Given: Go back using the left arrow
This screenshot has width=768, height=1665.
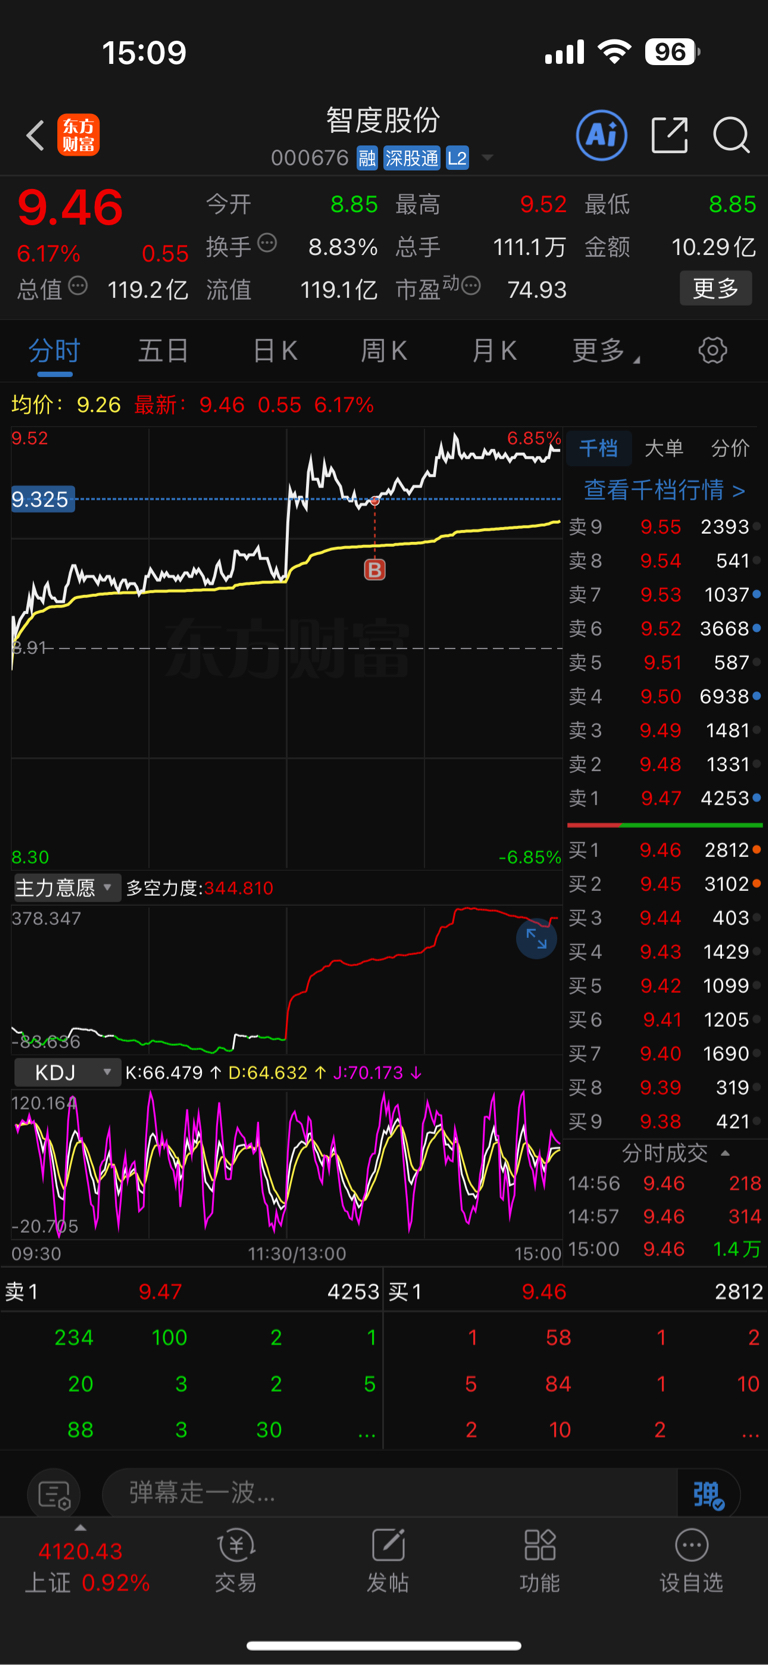Looking at the screenshot, I should point(36,135).
